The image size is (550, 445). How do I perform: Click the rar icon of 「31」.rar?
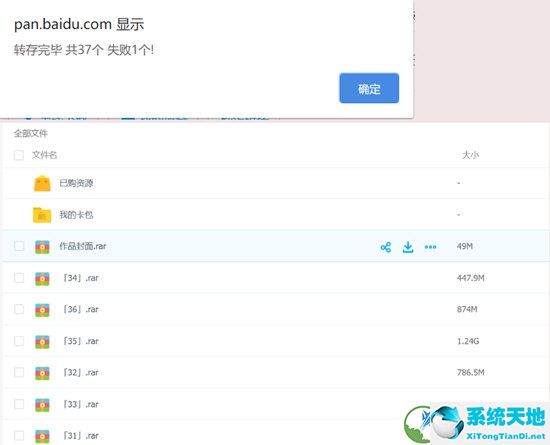(42, 436)
